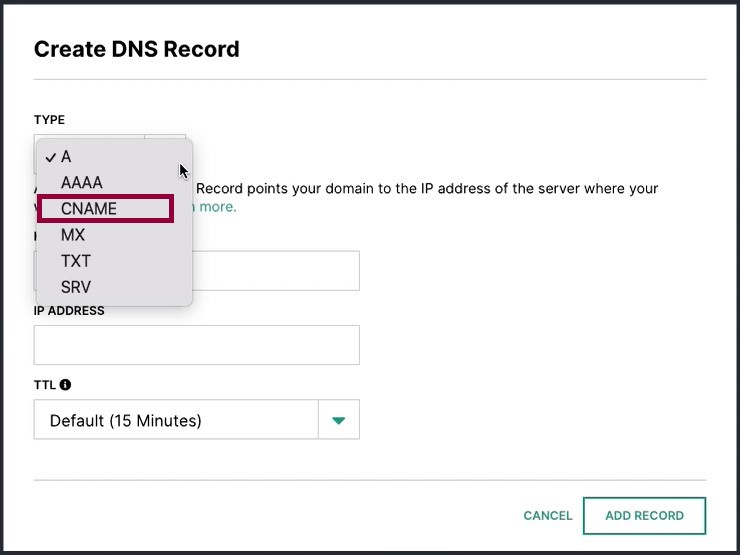The image size is (740, 555).
Task: Click the CANCEL button
Action: pos(547,515)
